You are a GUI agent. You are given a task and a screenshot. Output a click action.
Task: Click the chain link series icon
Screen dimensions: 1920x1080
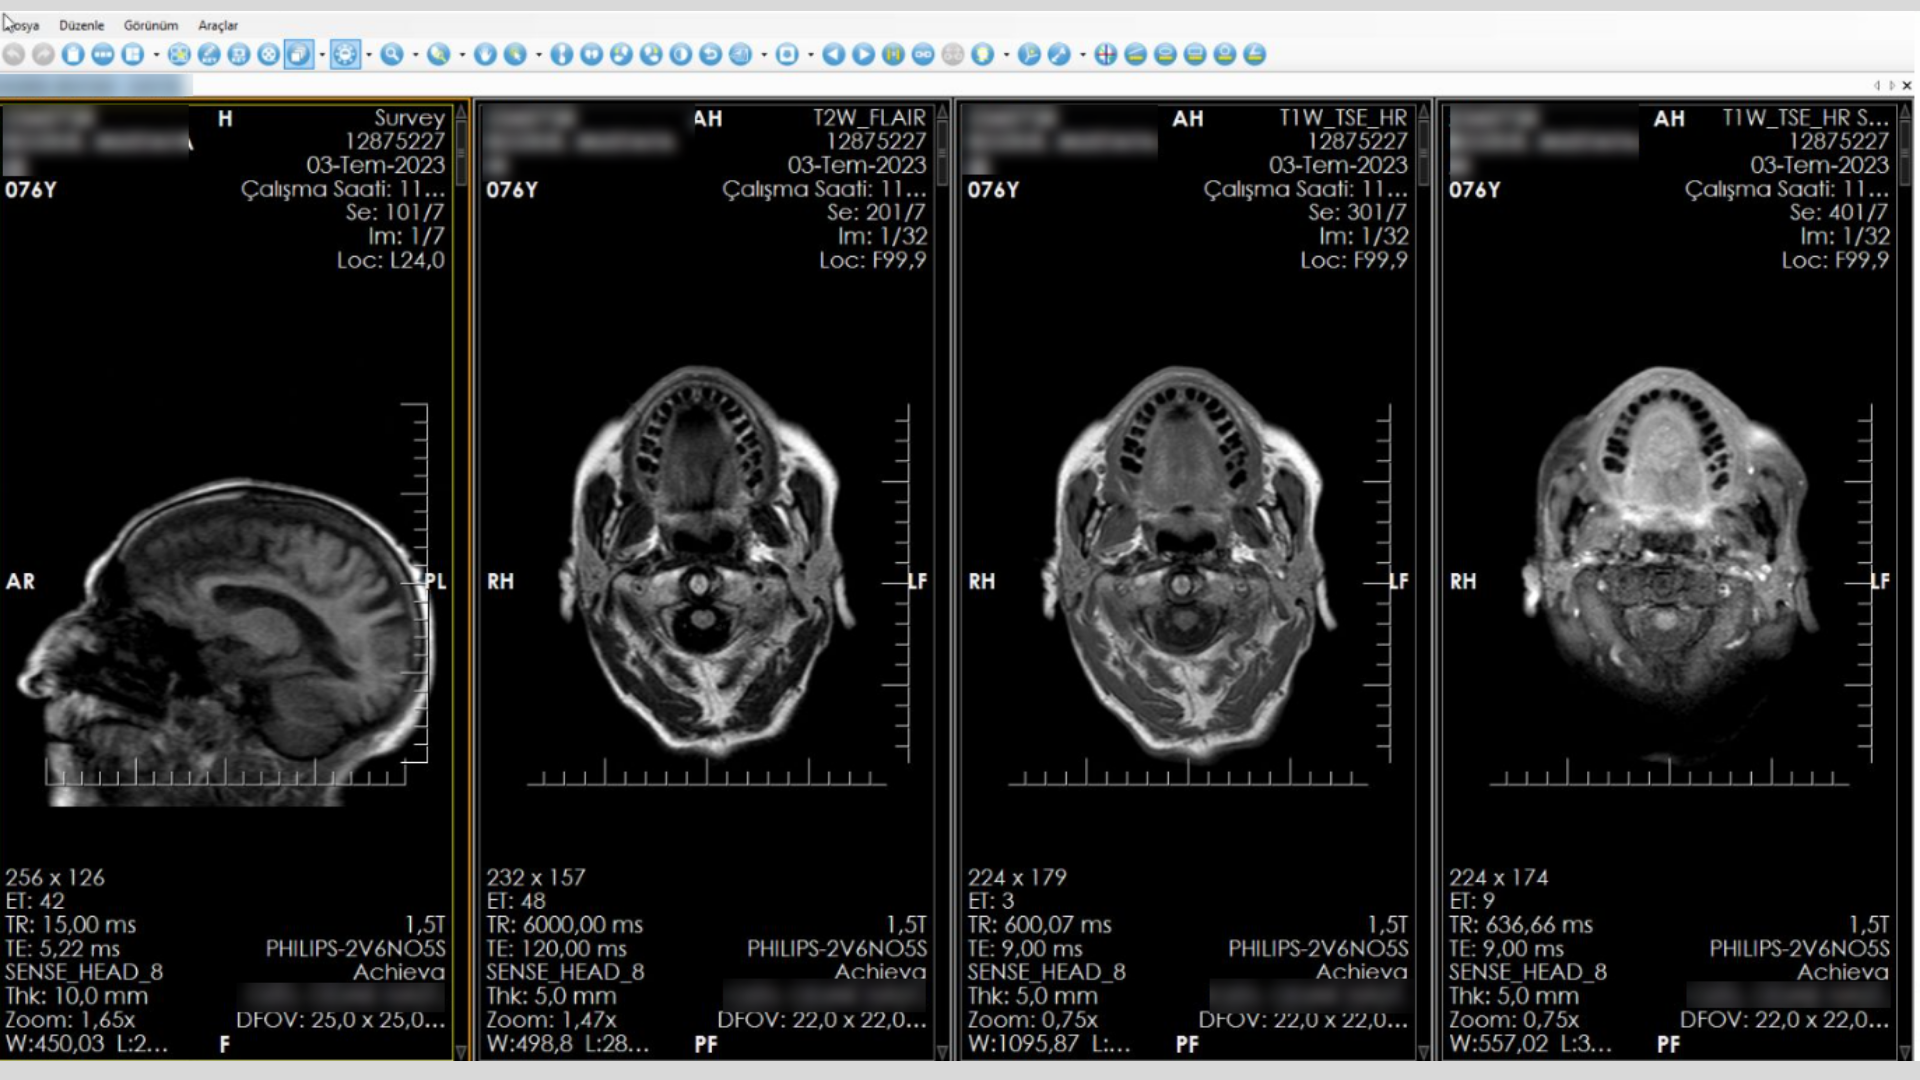click(923, 54)
